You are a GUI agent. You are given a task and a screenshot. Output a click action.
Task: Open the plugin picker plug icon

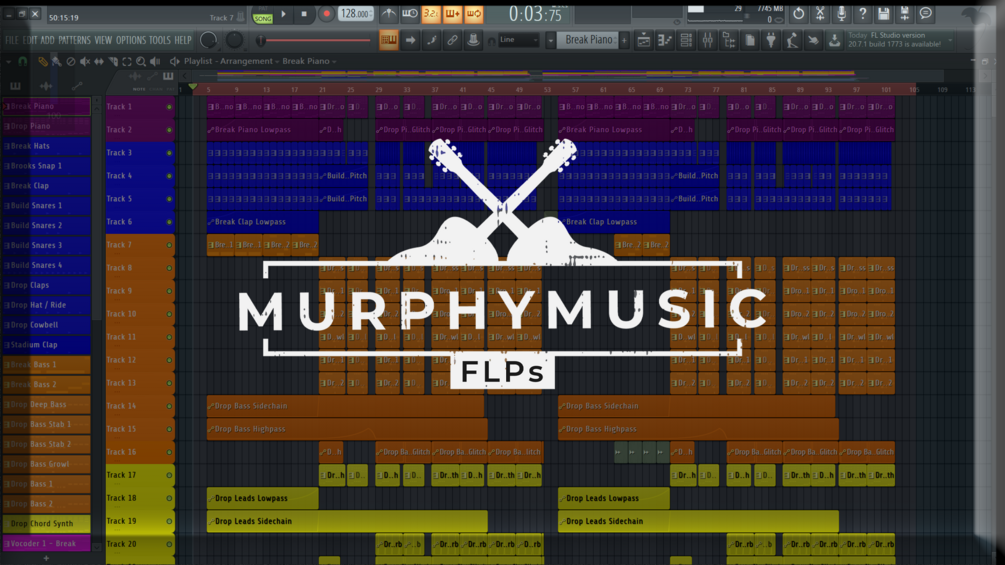[x=770, y=40]
